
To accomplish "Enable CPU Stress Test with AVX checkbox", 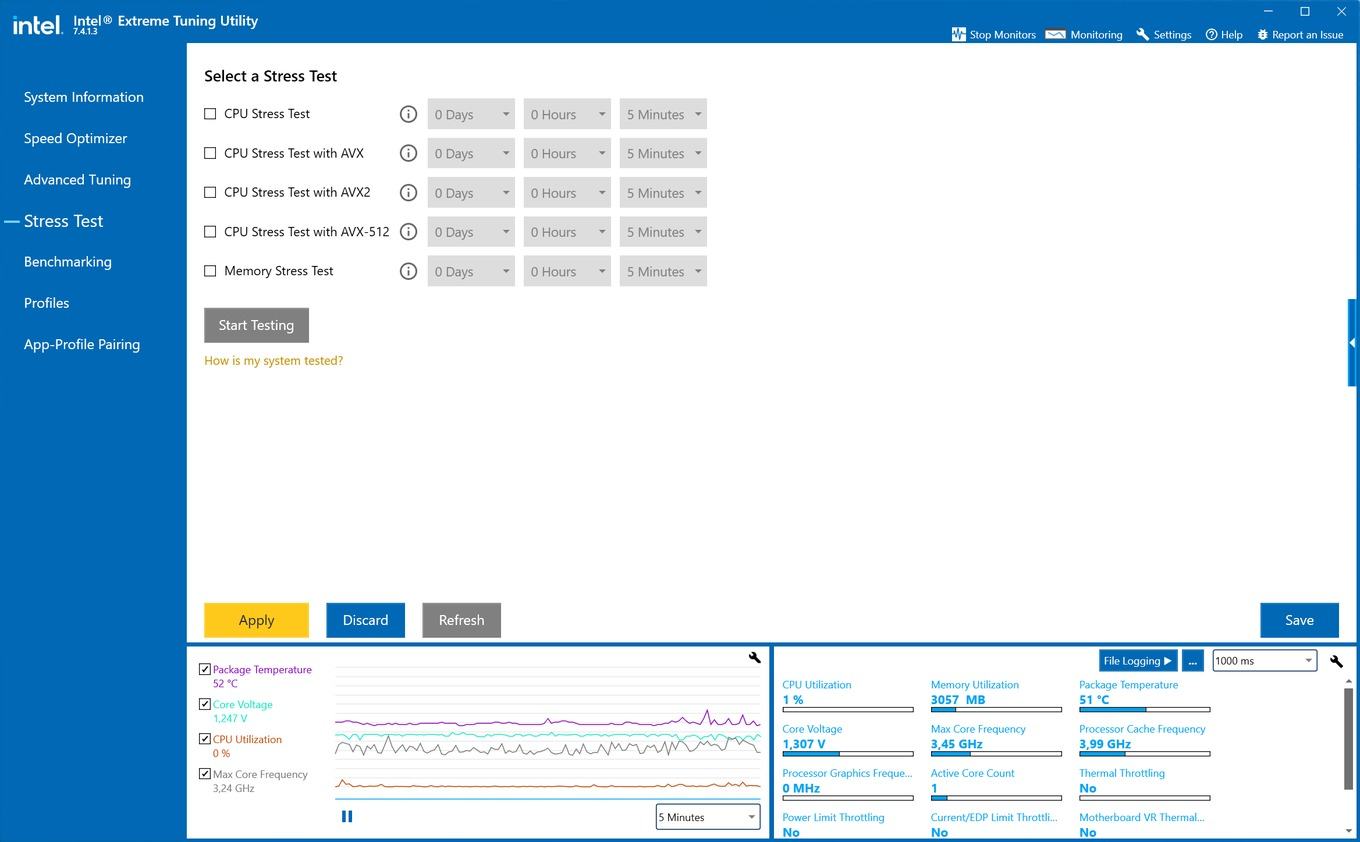I will tap(210, 153).
